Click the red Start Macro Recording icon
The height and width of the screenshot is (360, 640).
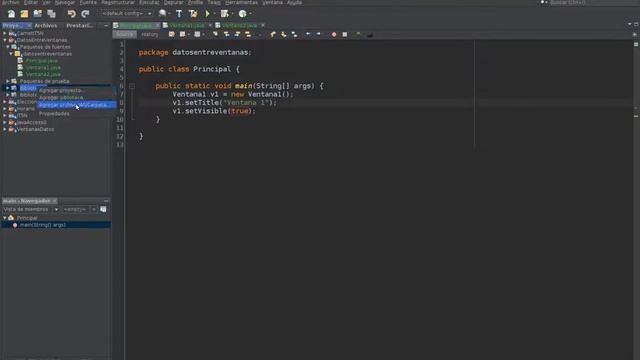point(334,35)
